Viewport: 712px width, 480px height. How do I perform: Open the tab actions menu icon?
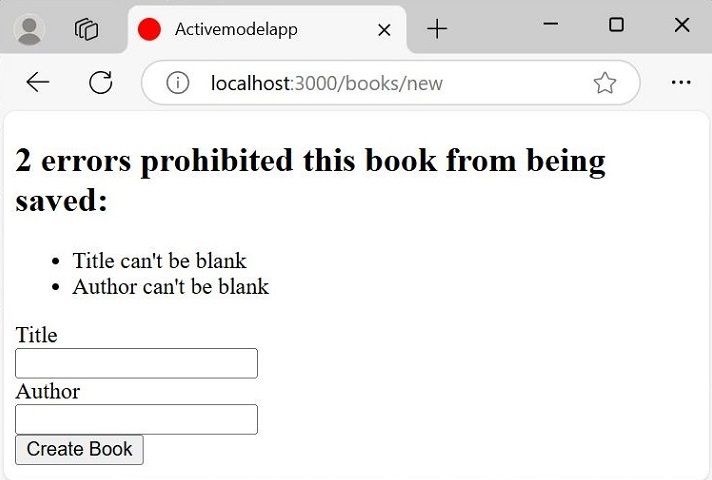coord(87,29)
